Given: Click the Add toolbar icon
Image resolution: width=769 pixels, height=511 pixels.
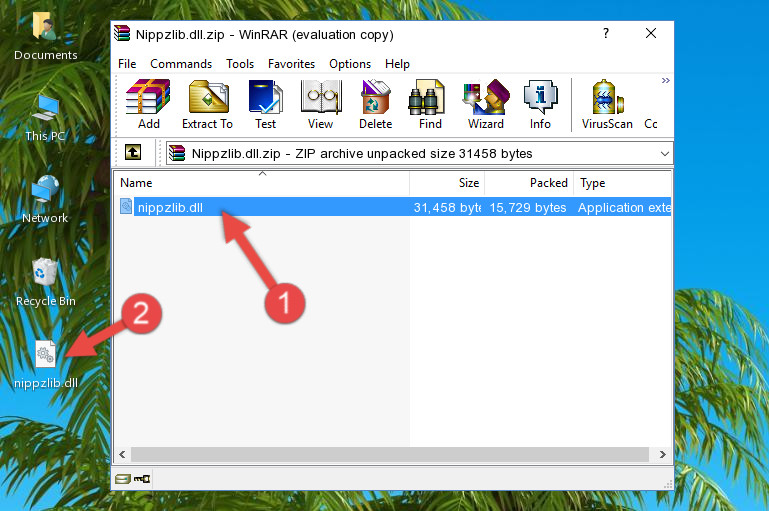Looking at the screenshot, I should pos(148,104).
